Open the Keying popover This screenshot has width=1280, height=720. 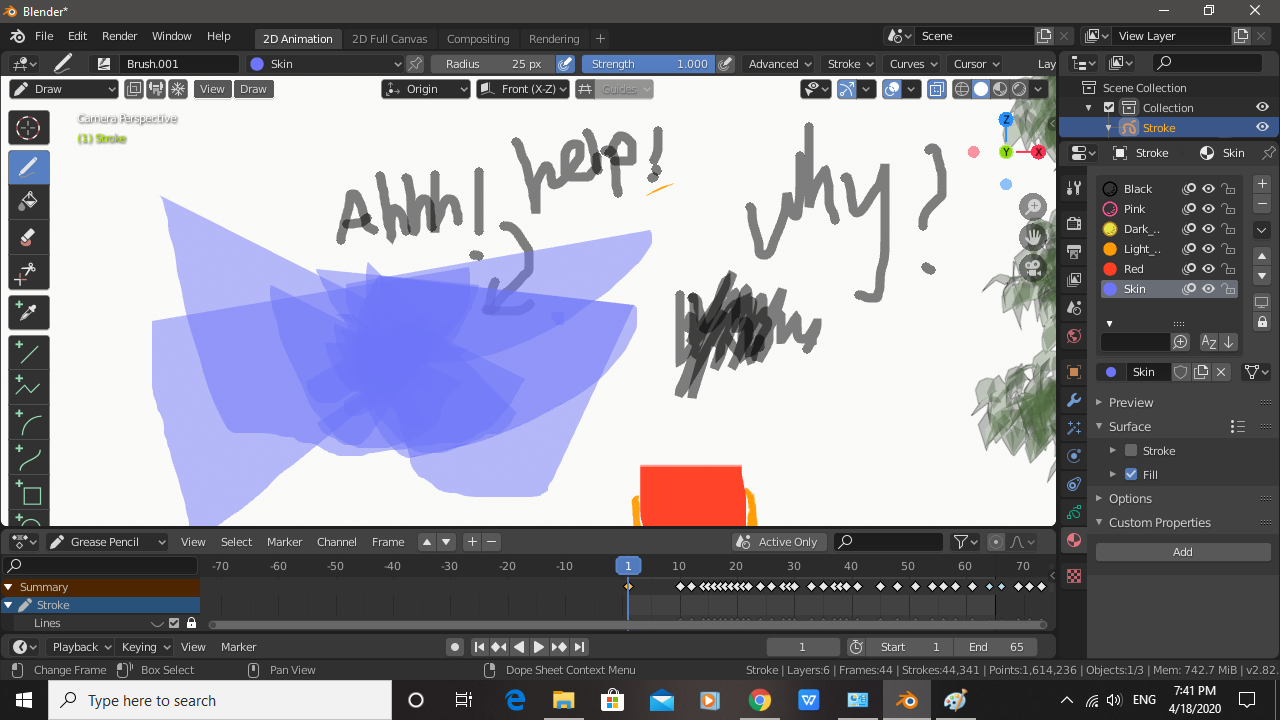144,647
